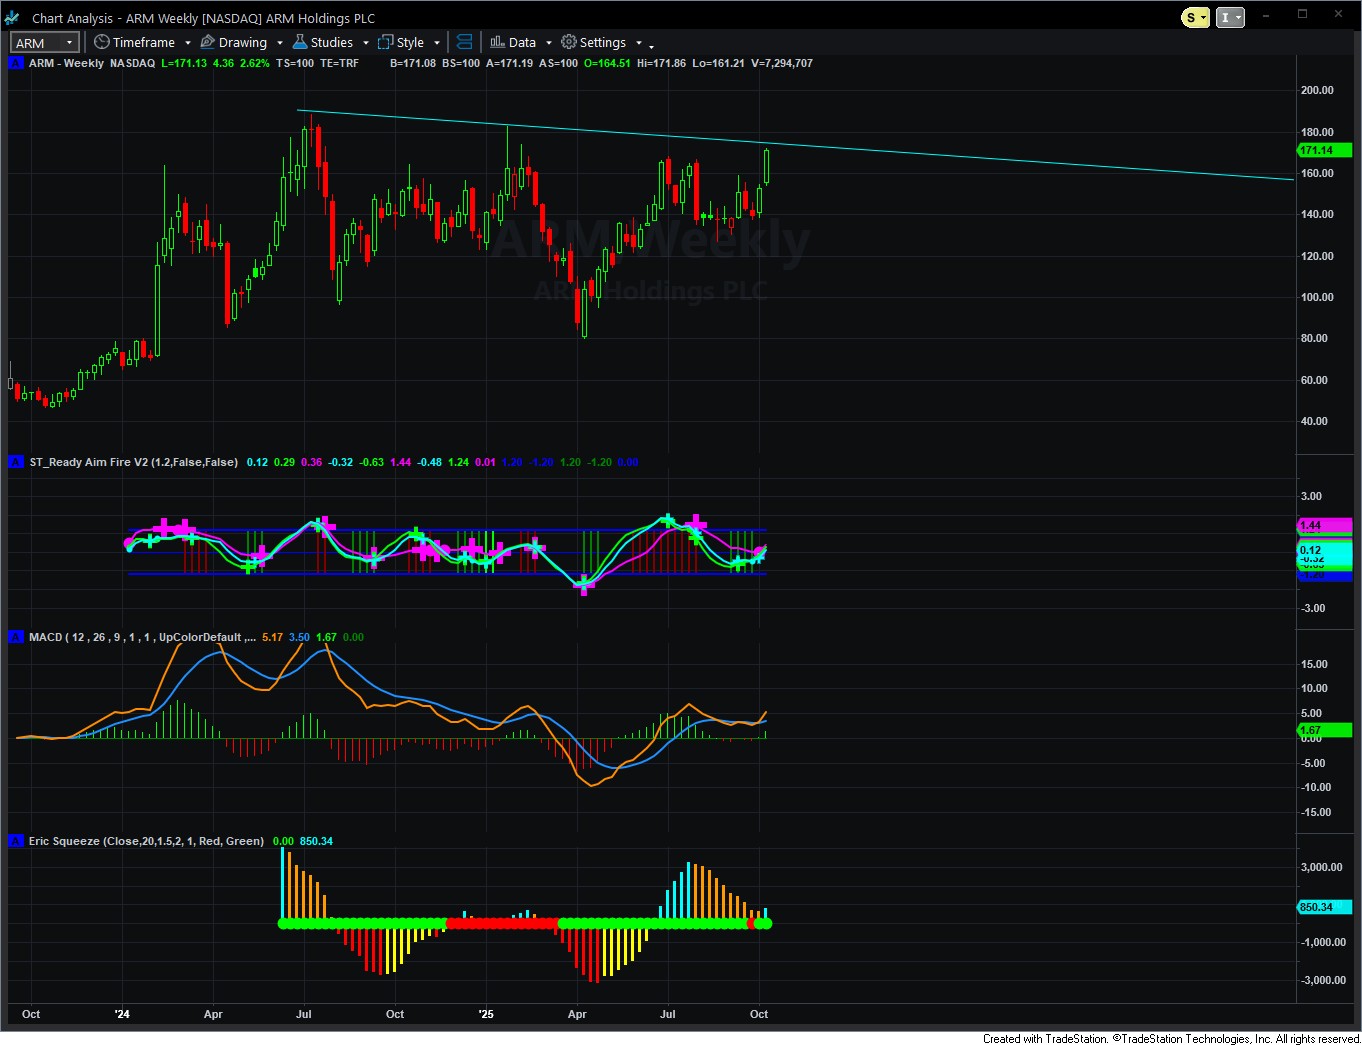1362x1045 pixels.
Task: Expand the gray I interval link dropdown
Action: 1238,17
